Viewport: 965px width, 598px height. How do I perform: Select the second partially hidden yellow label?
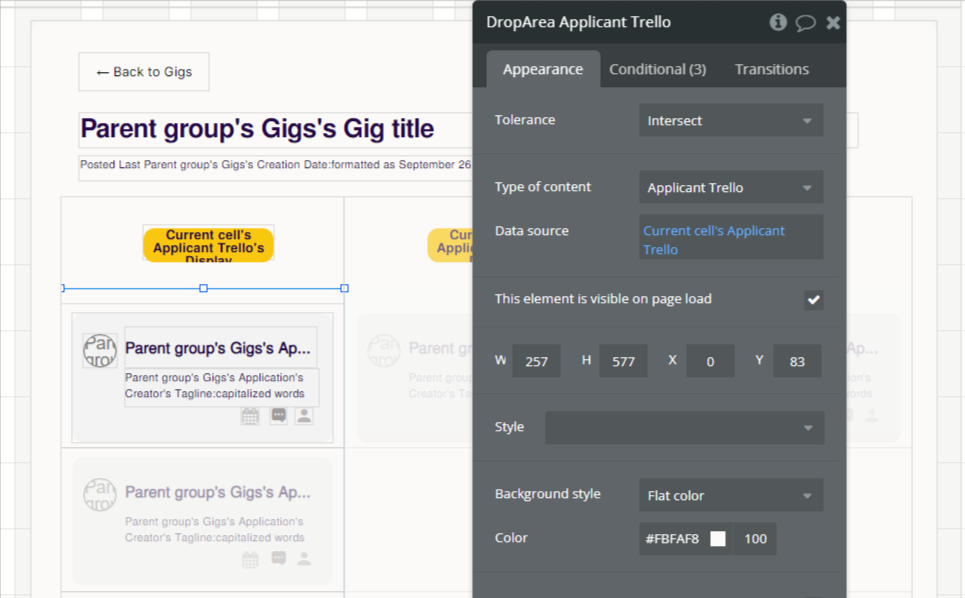click(x=450, y=245)
